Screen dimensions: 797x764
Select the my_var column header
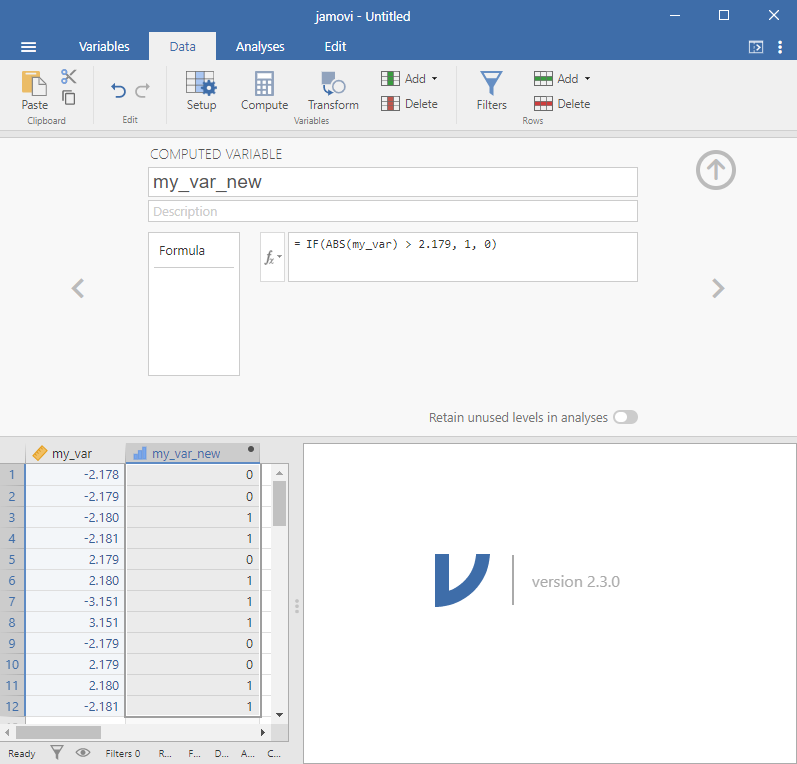click(x=75, y=453)
